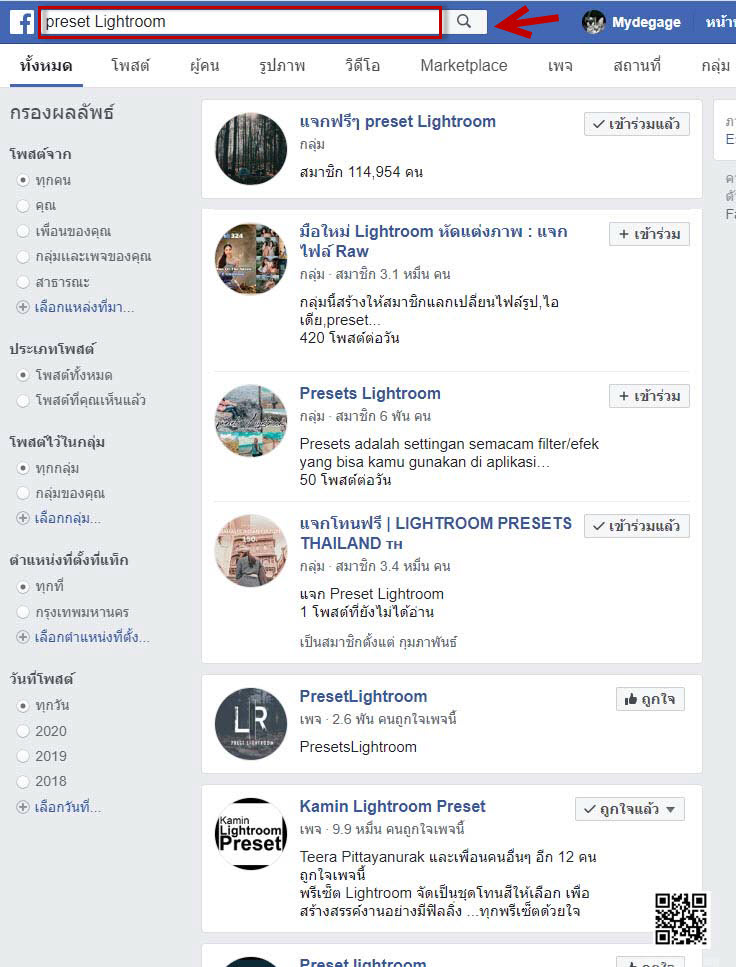Select the ทุกกลุ่ม radio option

click(x=23, y=468)
